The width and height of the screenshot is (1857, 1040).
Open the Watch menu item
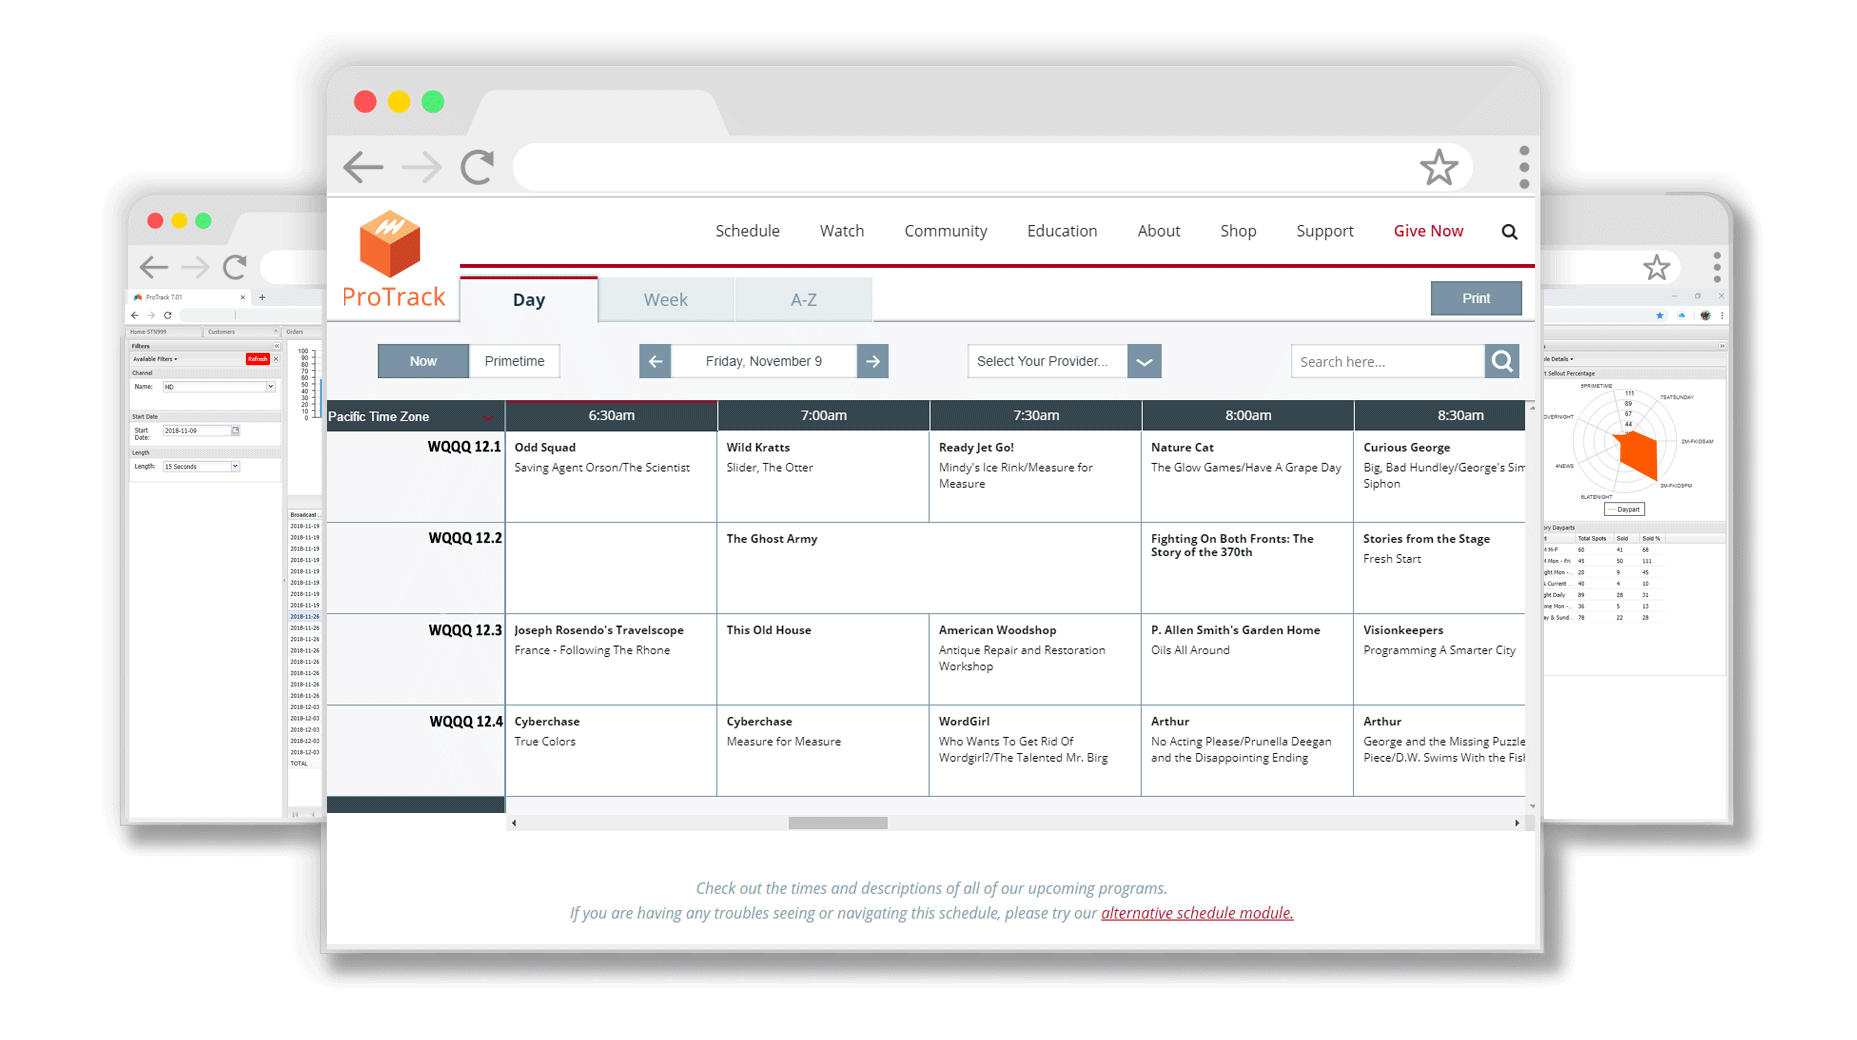click(842, 231)
